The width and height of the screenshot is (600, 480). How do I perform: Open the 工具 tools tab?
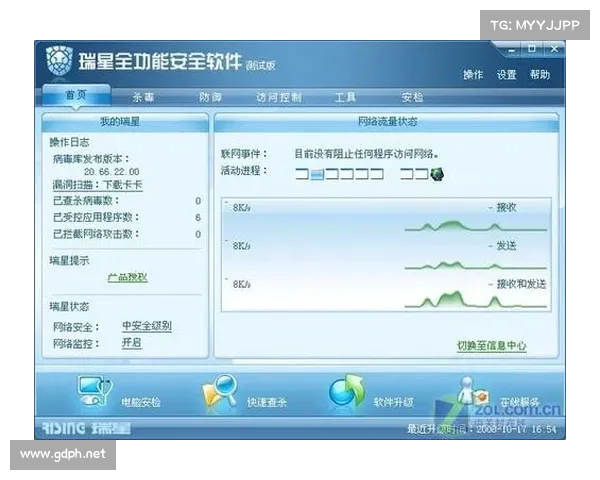click(x=345, y=97)
